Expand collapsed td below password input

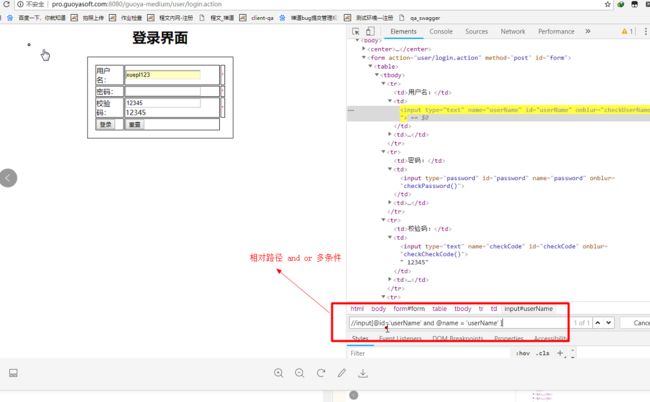click(390, 203)
